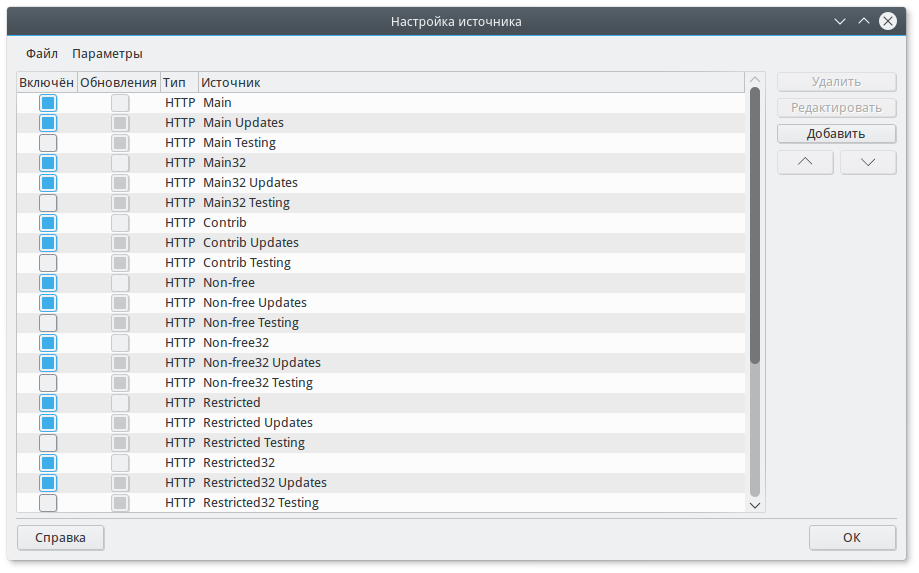Shade the window using title bar down chevron
The width and height of the screenshot is (919, 573).
point(839,22)
